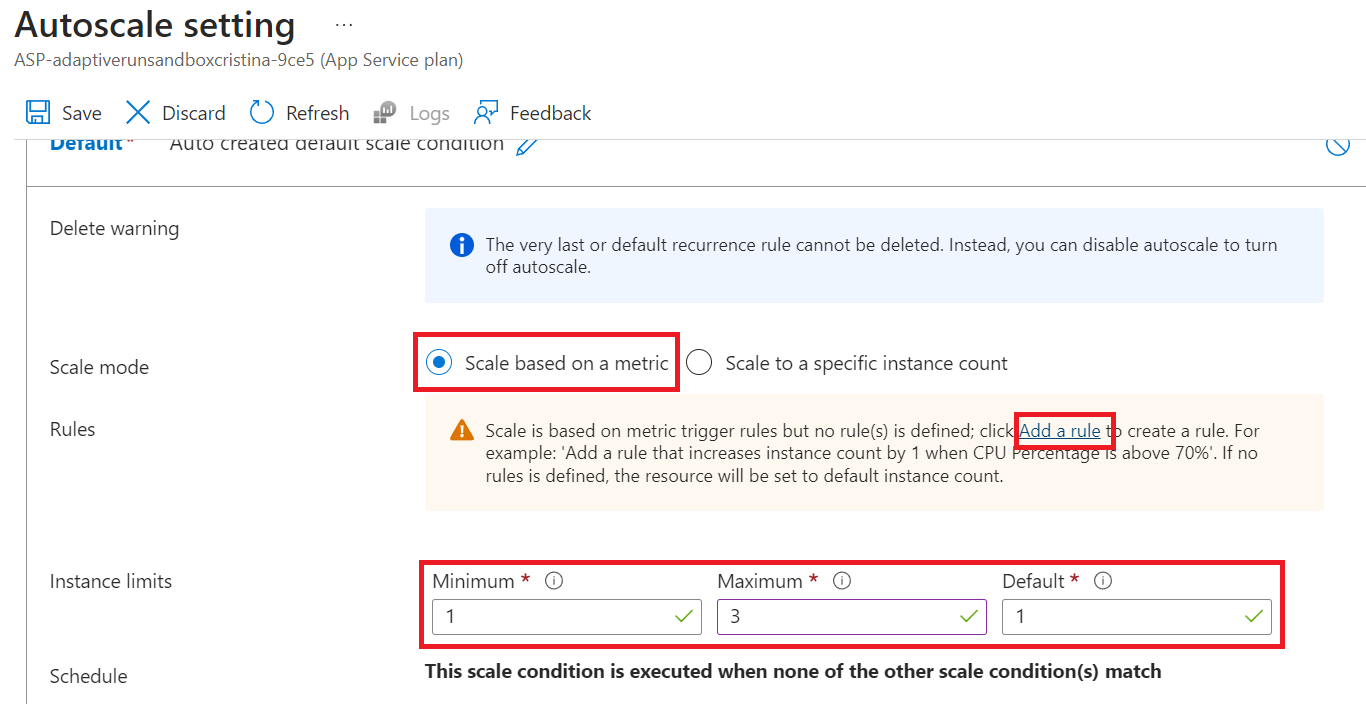This screenshot has width=1366, height=704.
Task: Click the pencil edit icon beside scale condition name
Action: pos(527,146)
